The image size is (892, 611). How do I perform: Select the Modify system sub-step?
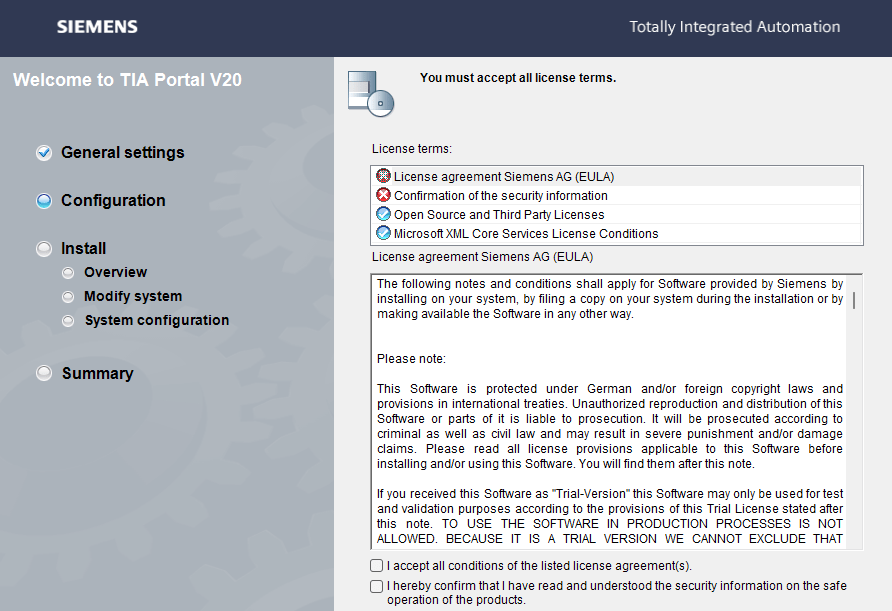click(133, 296)
